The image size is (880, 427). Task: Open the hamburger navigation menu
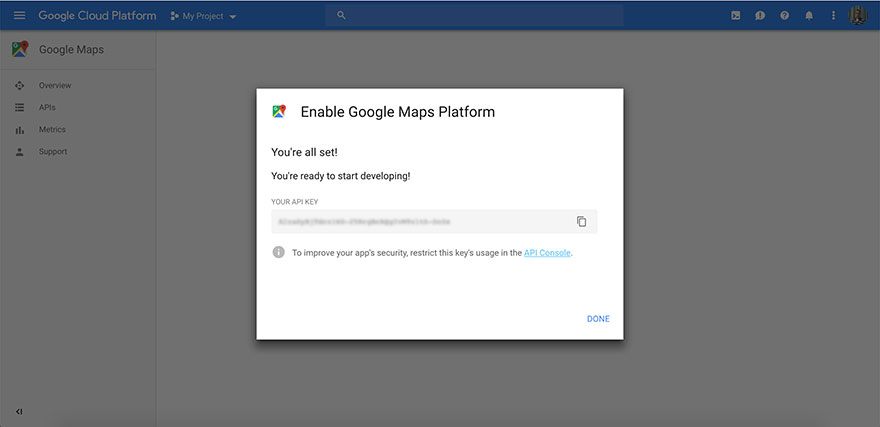[20, 16]
